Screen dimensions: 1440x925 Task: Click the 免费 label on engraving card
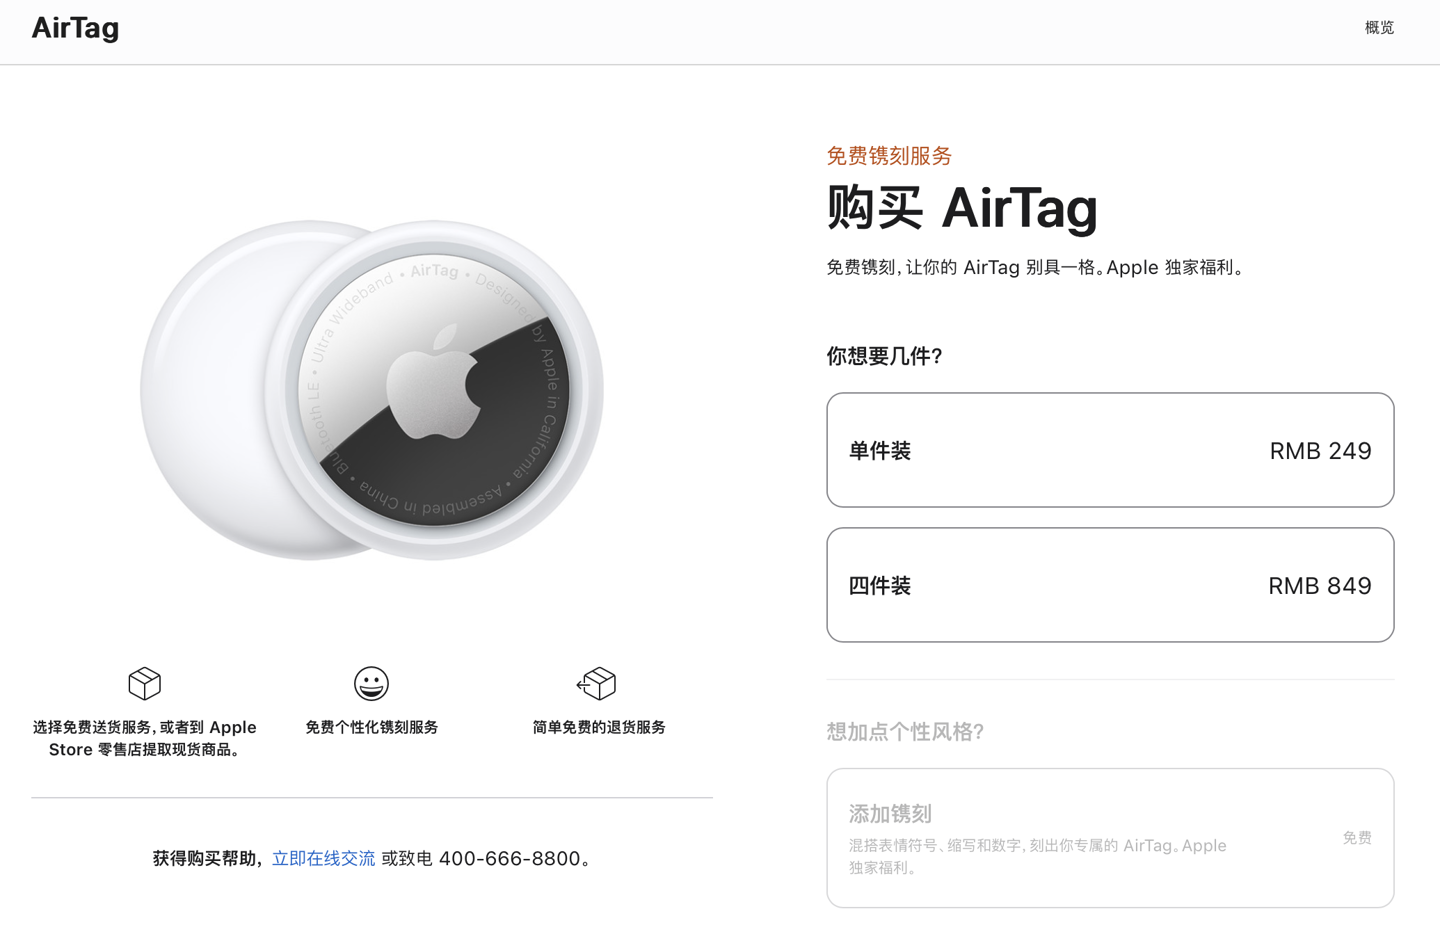[1357, 838]
